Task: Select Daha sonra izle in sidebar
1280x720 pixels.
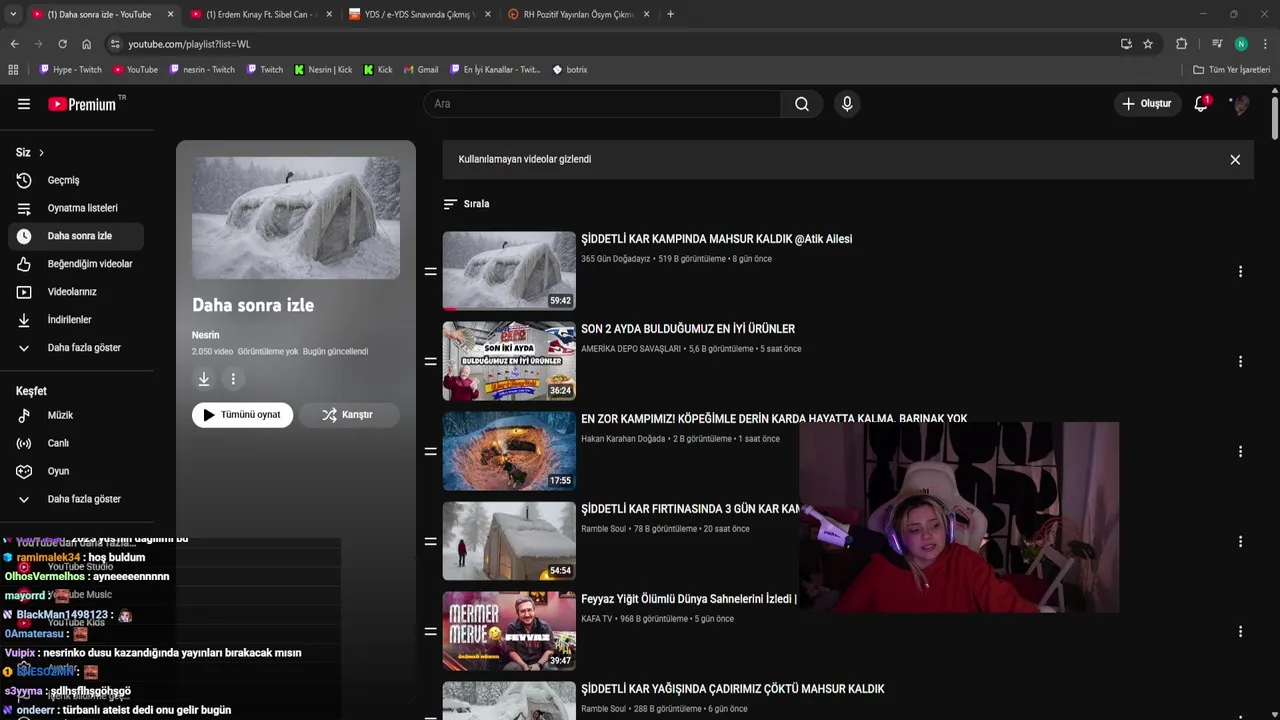Action: [x=76, y=236]
